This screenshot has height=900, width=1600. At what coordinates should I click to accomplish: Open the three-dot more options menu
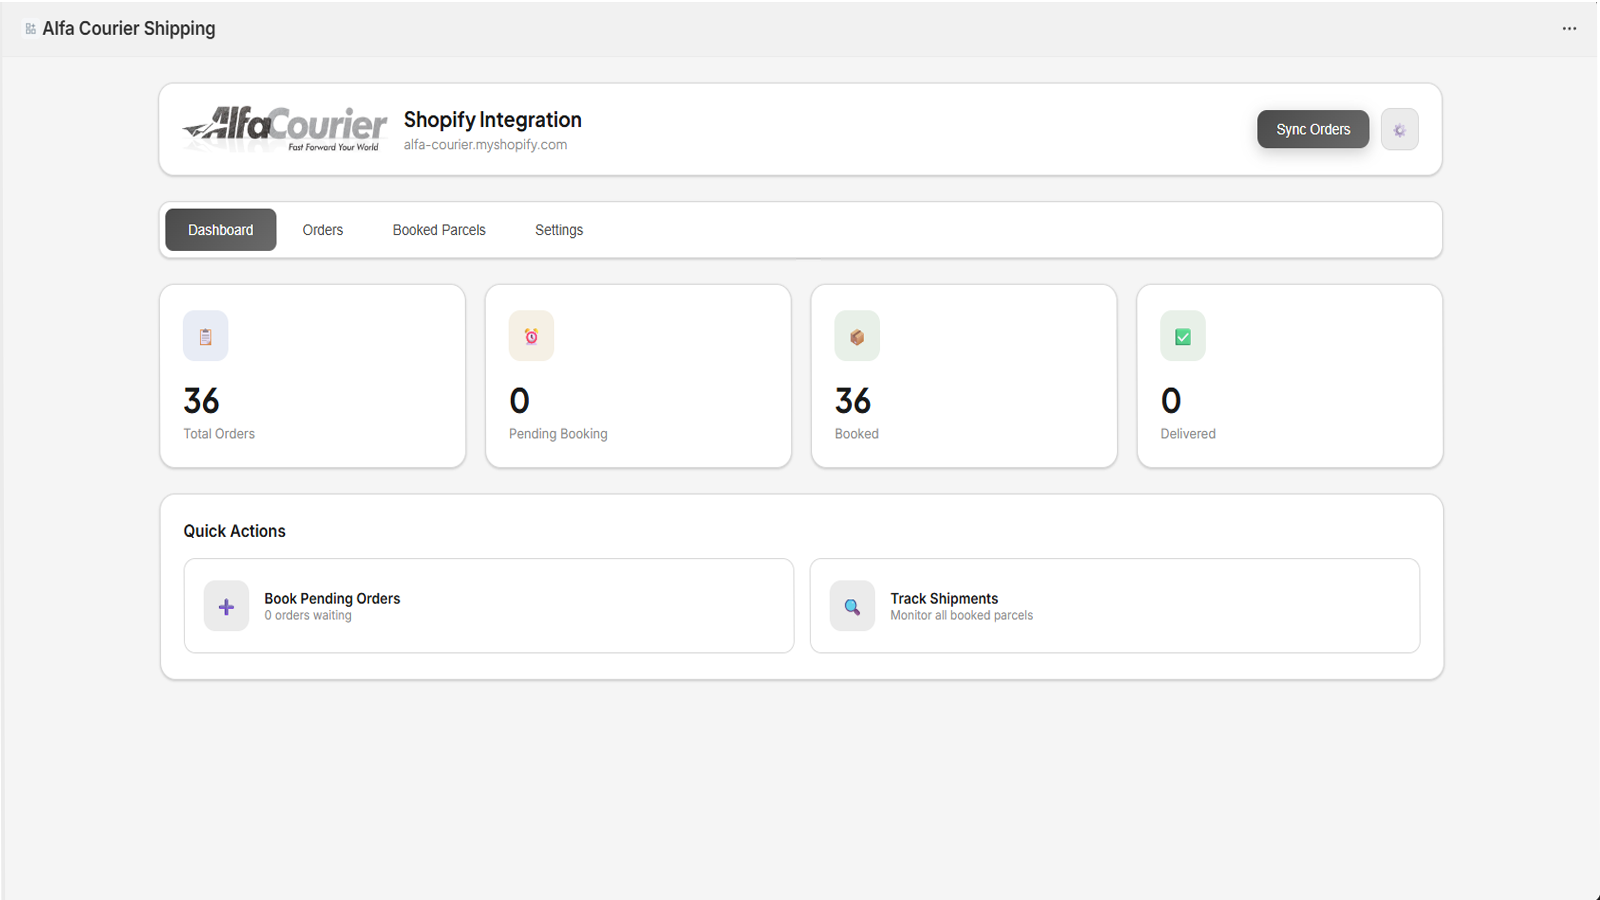[1569, 29]
